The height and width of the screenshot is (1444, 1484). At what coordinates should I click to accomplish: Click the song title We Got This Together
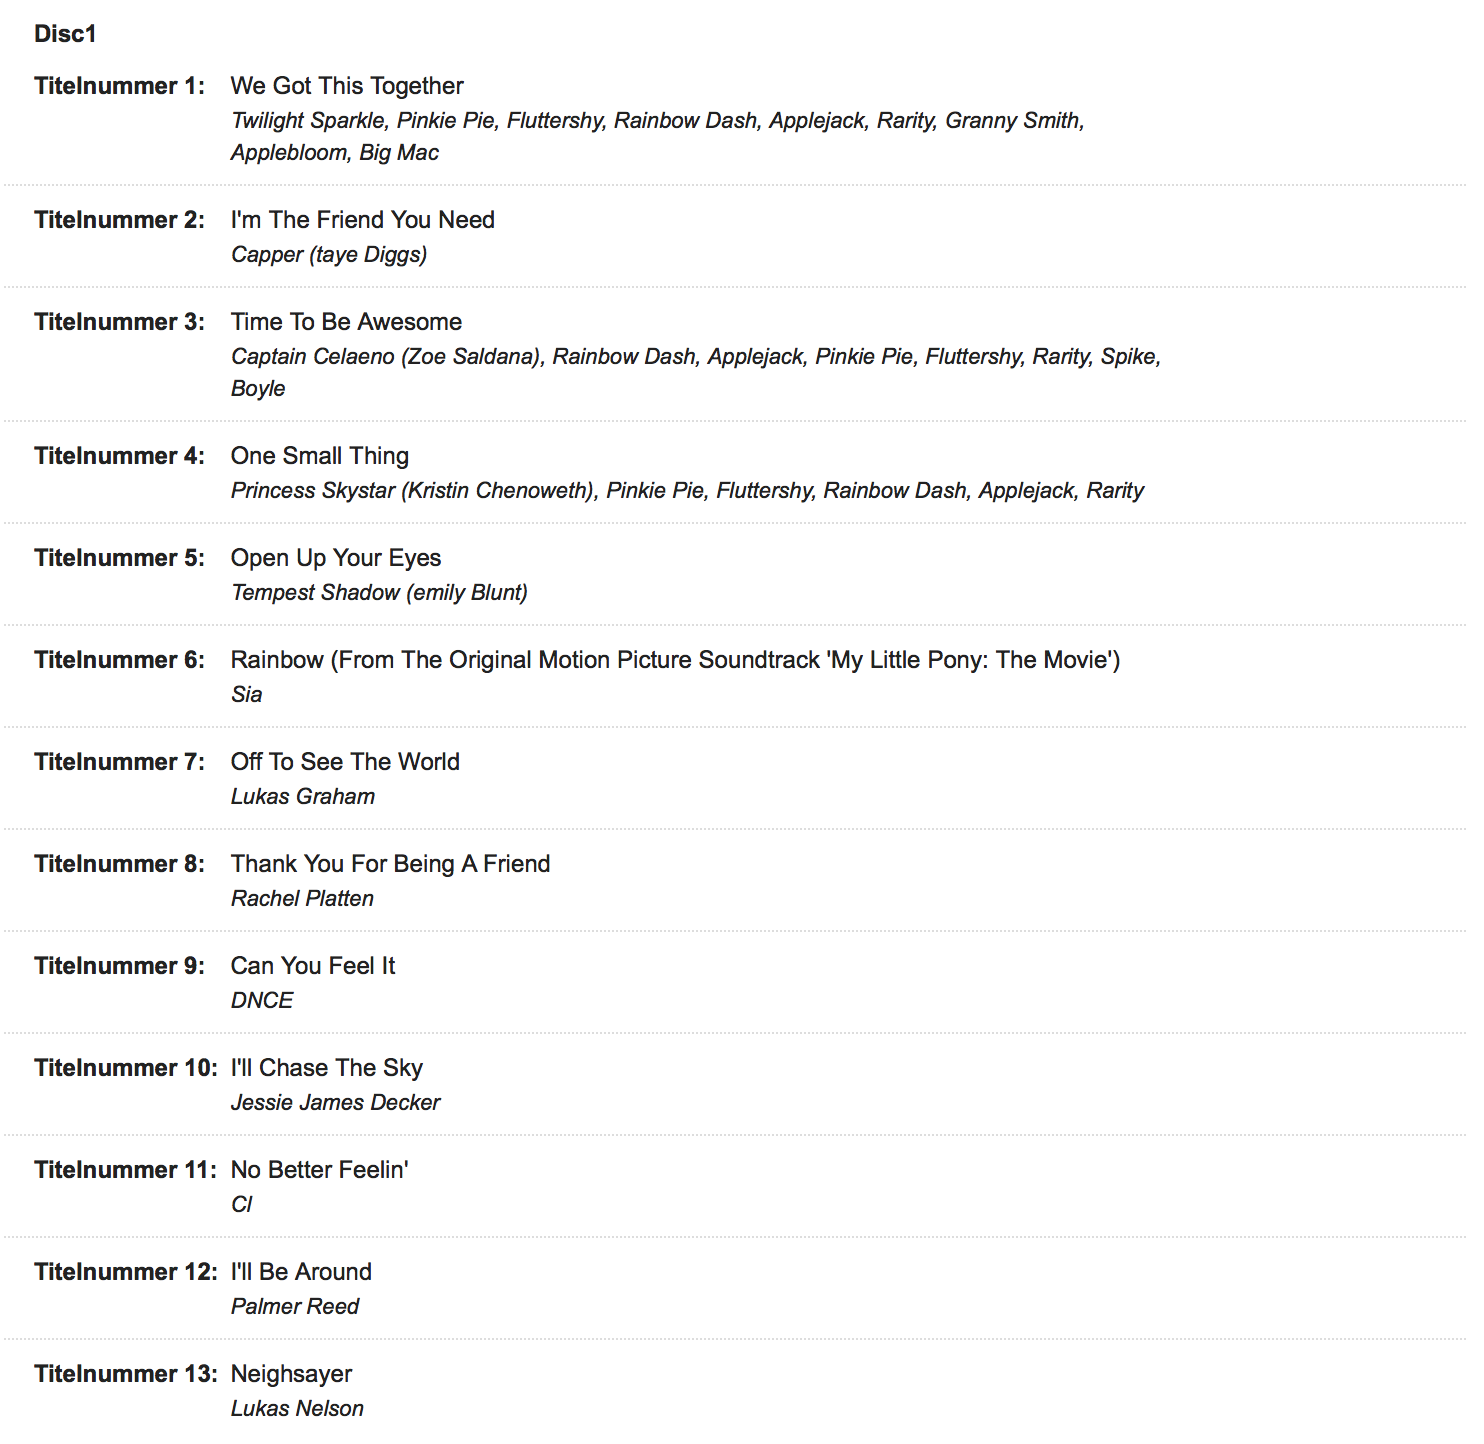pyautogui.click(x=347, y=86)
